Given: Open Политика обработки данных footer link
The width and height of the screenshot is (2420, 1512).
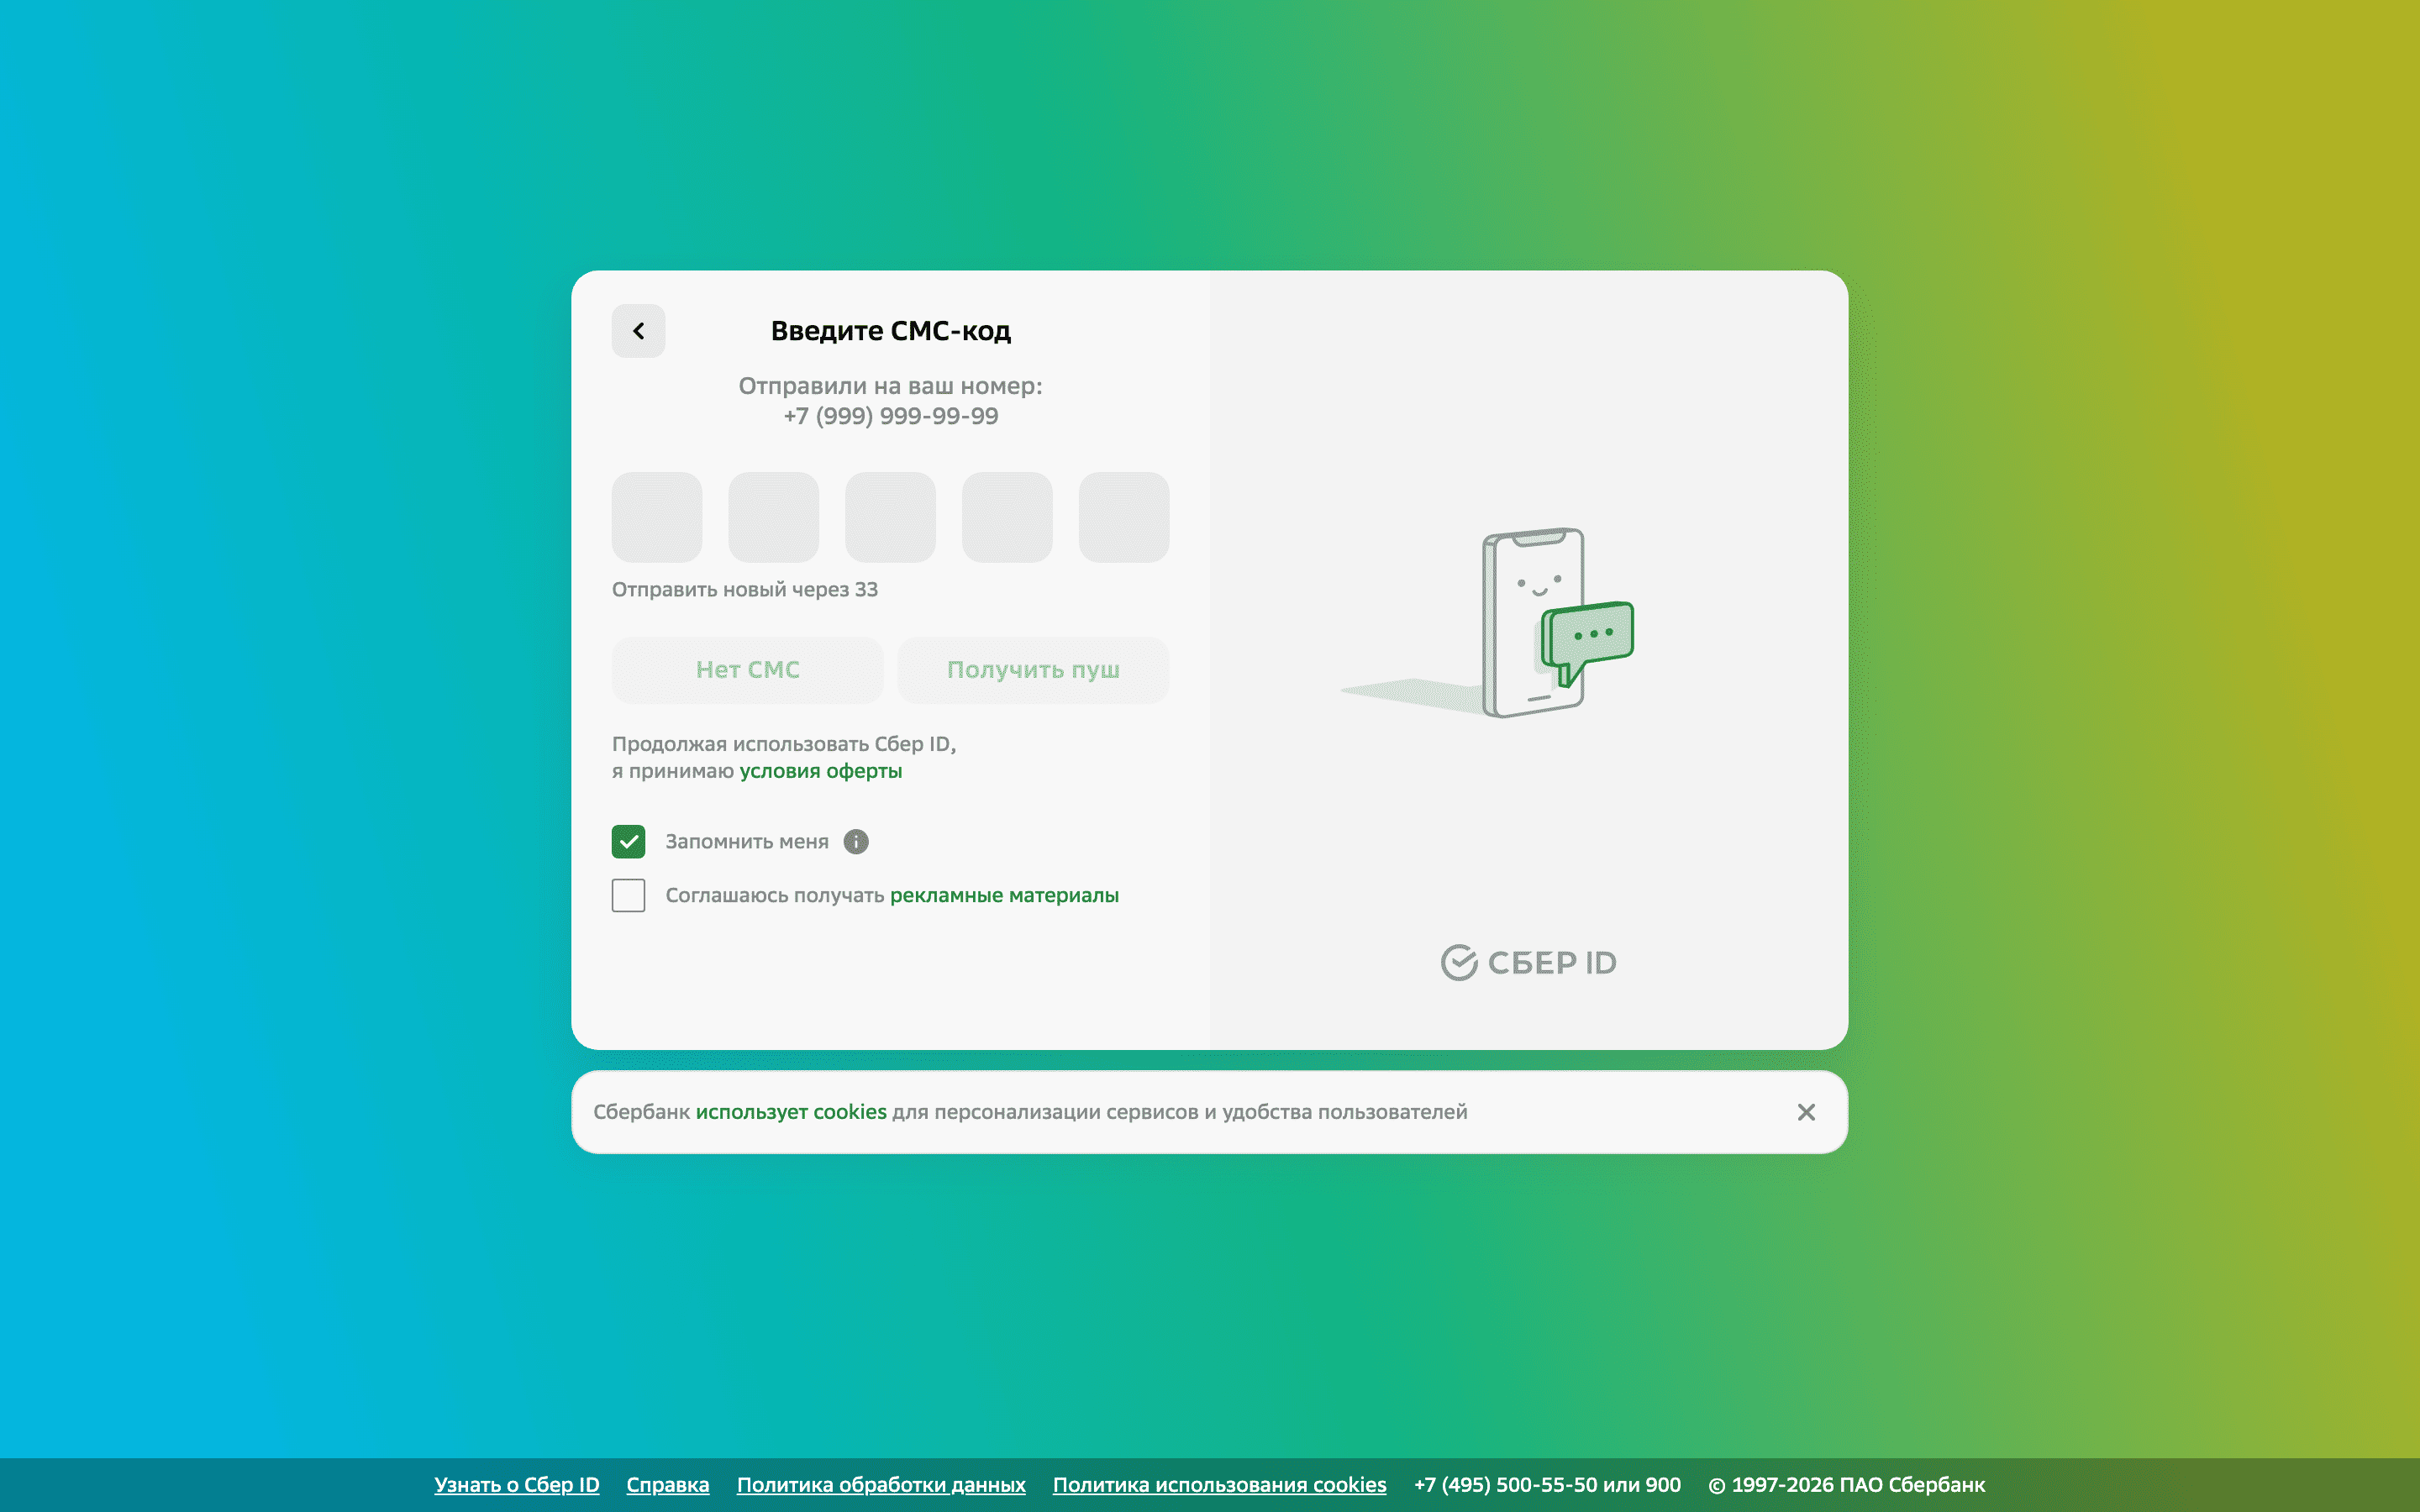Looking at the screenshot, I should coord(881,1485).
